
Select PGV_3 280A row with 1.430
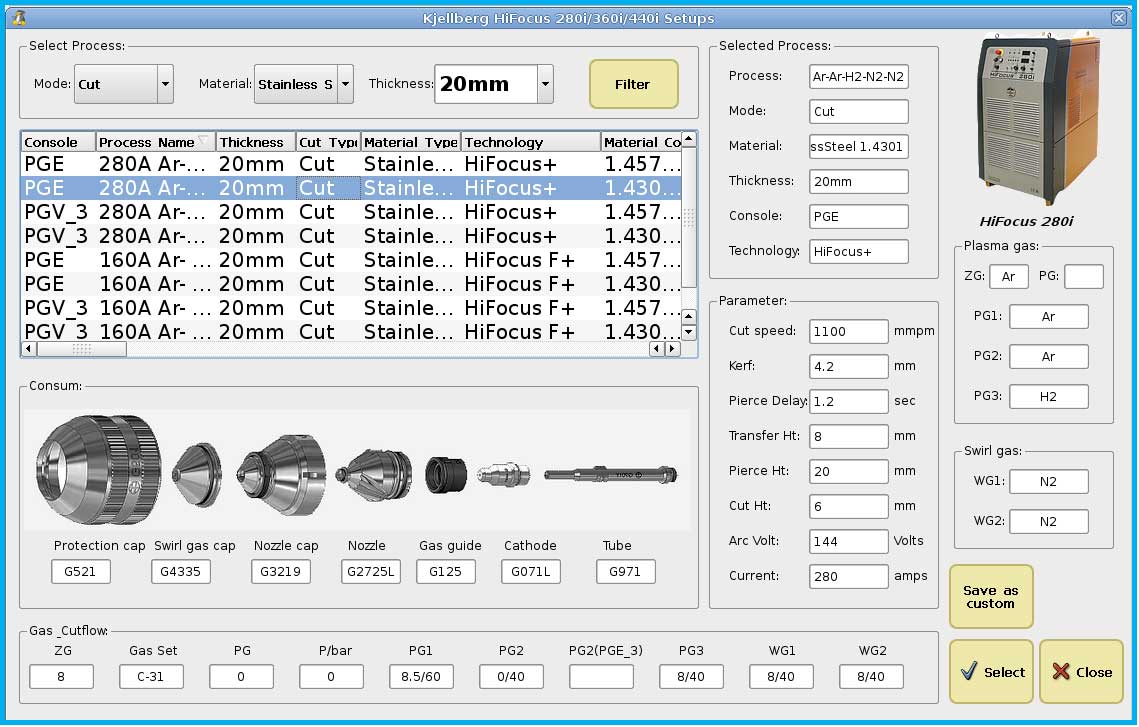click(352, 236)
